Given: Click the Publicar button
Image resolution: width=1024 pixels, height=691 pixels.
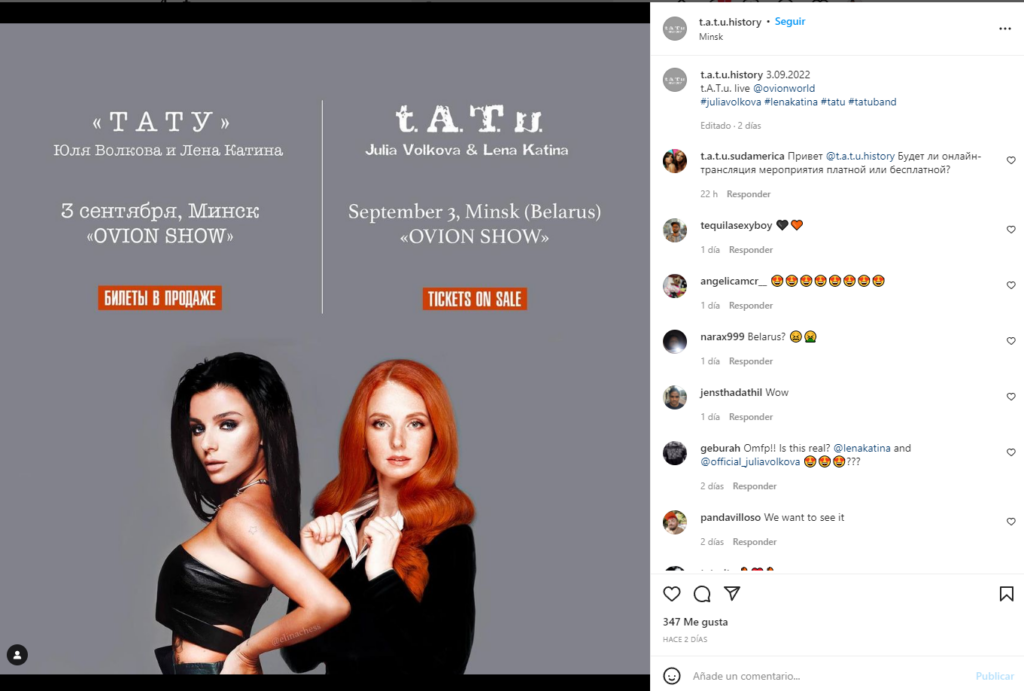Looking at the screenshot, I should pos(995,676).
